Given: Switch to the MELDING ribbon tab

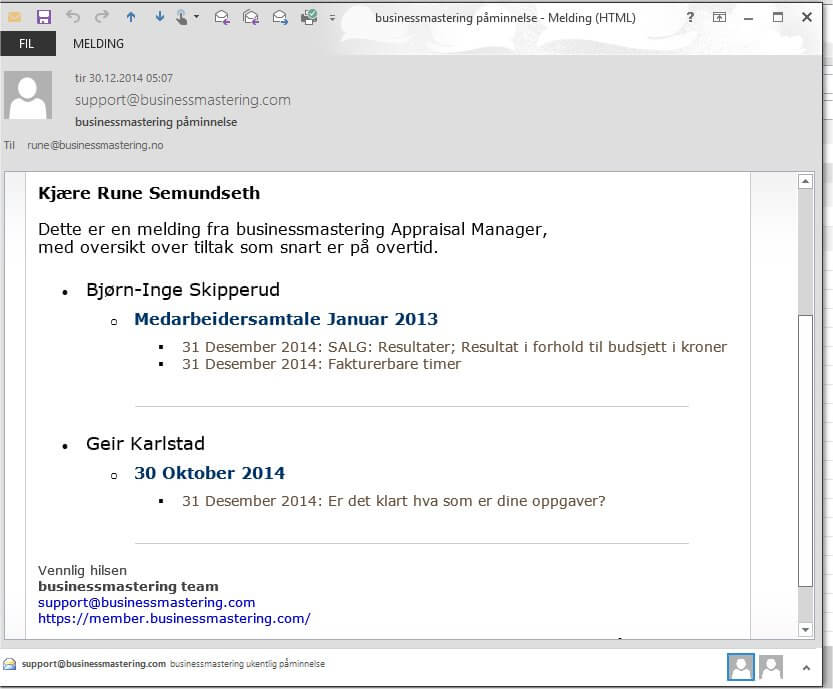Looking at the screenshot, I should 98,44.
